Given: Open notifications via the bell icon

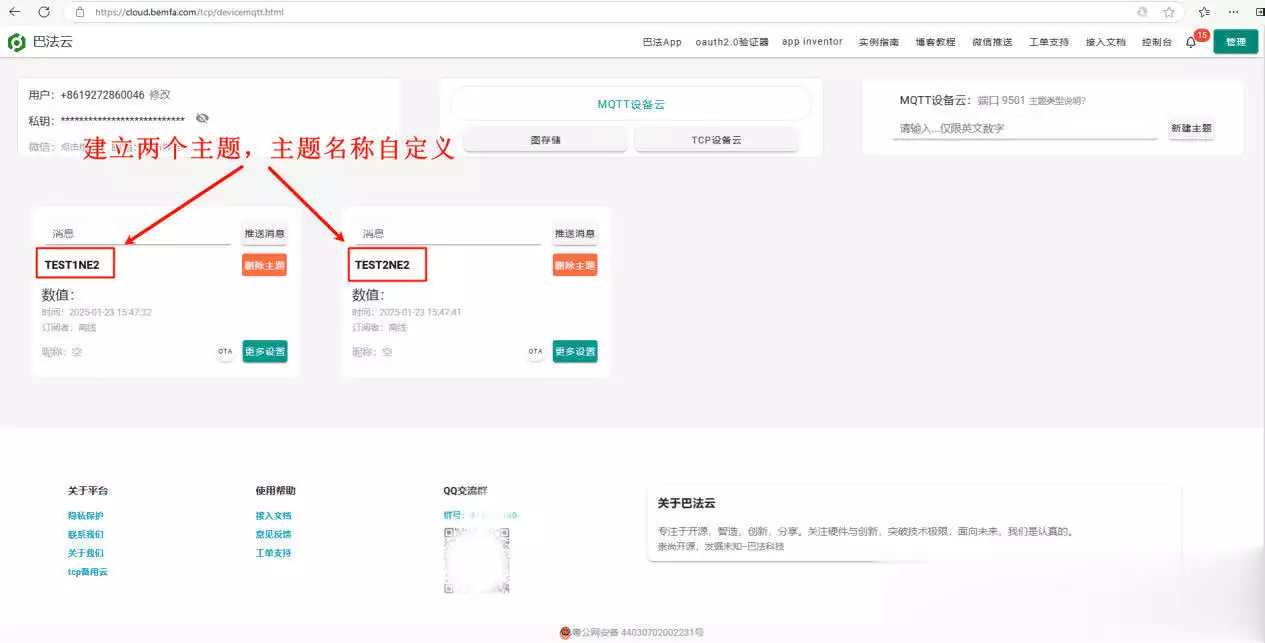Looking at the screenshot, I should [1190, 42].
